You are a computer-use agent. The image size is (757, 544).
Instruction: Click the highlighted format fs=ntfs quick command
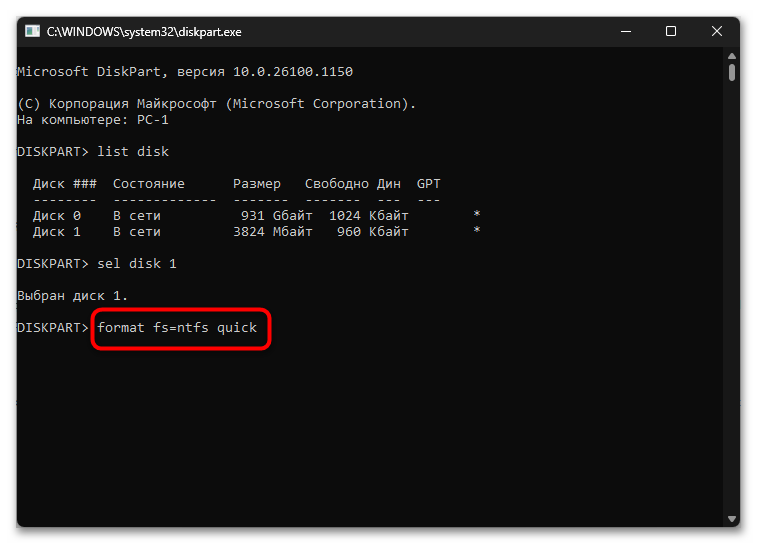[x=177, y=328]
